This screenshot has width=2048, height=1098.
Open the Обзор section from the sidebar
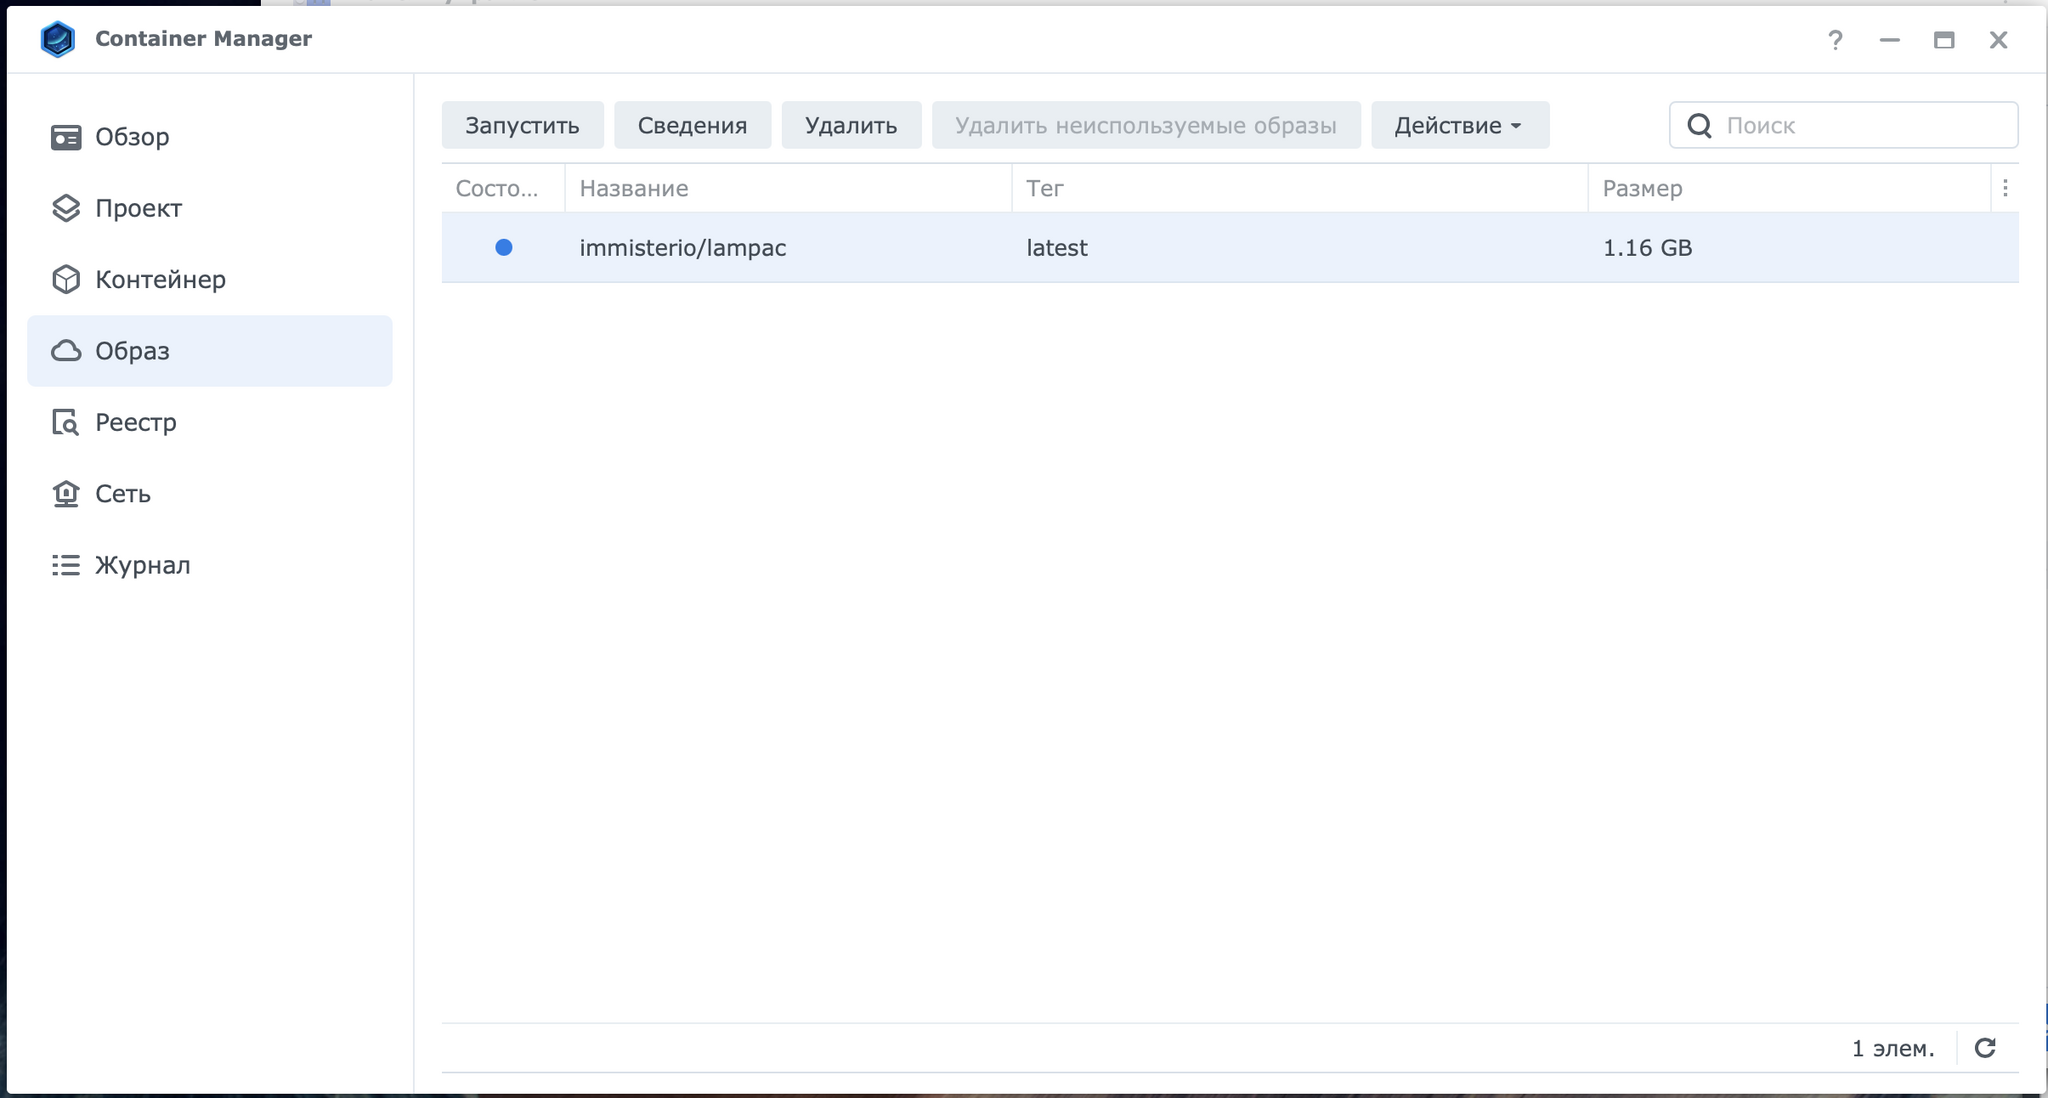click(132, 137)
